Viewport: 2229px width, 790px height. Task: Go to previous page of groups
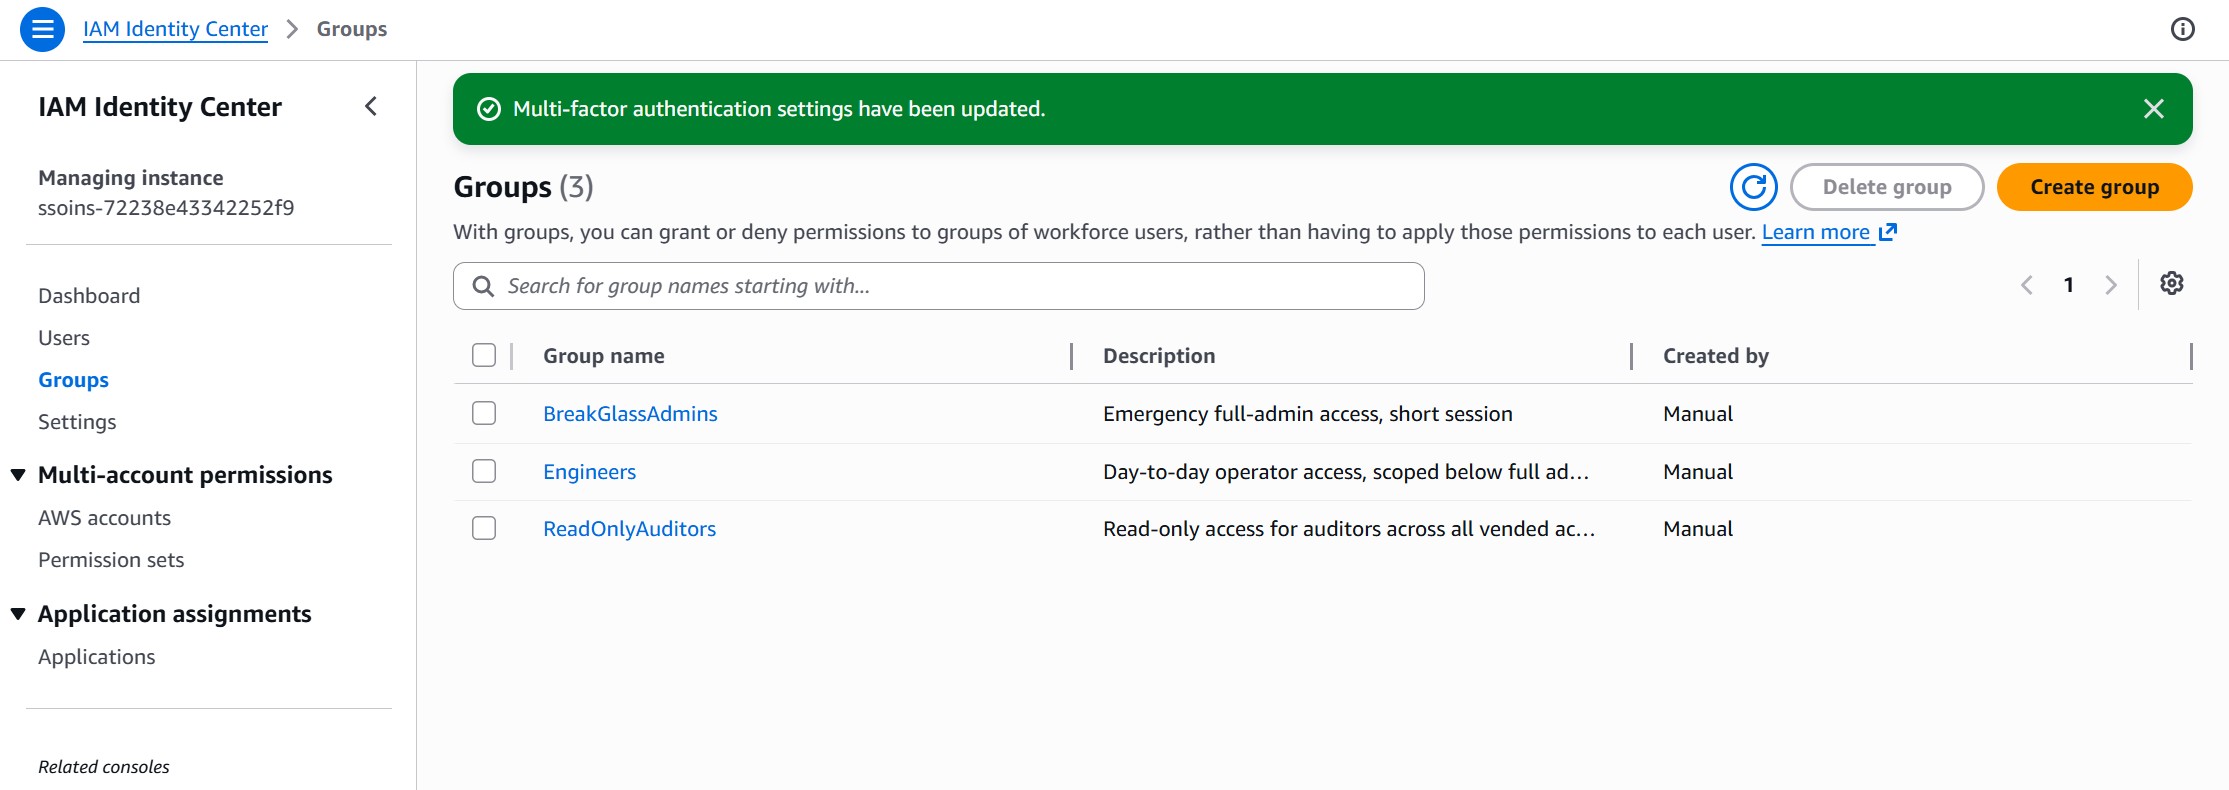coord(2027,285)
